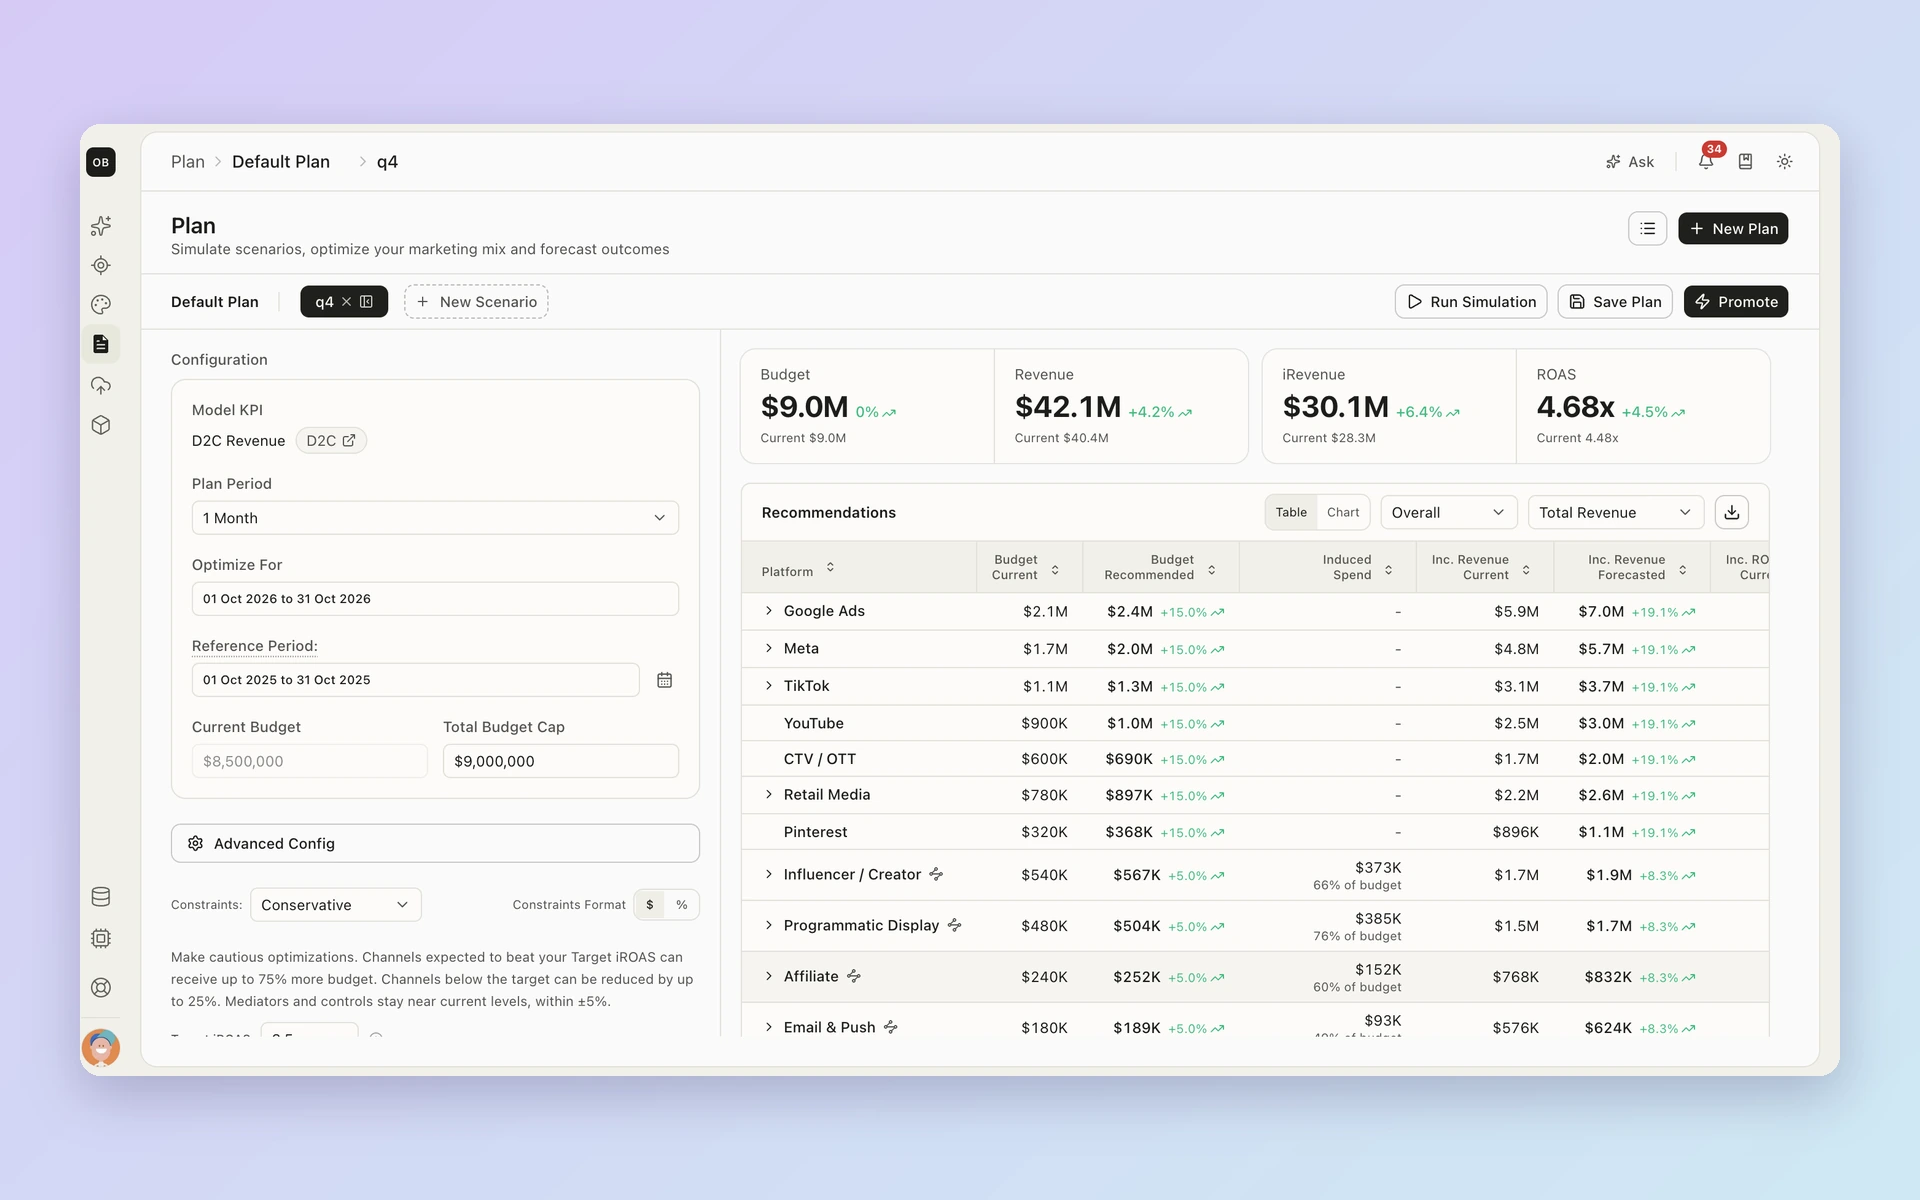Open the cloud upload sidebar icon

point(101,385)
